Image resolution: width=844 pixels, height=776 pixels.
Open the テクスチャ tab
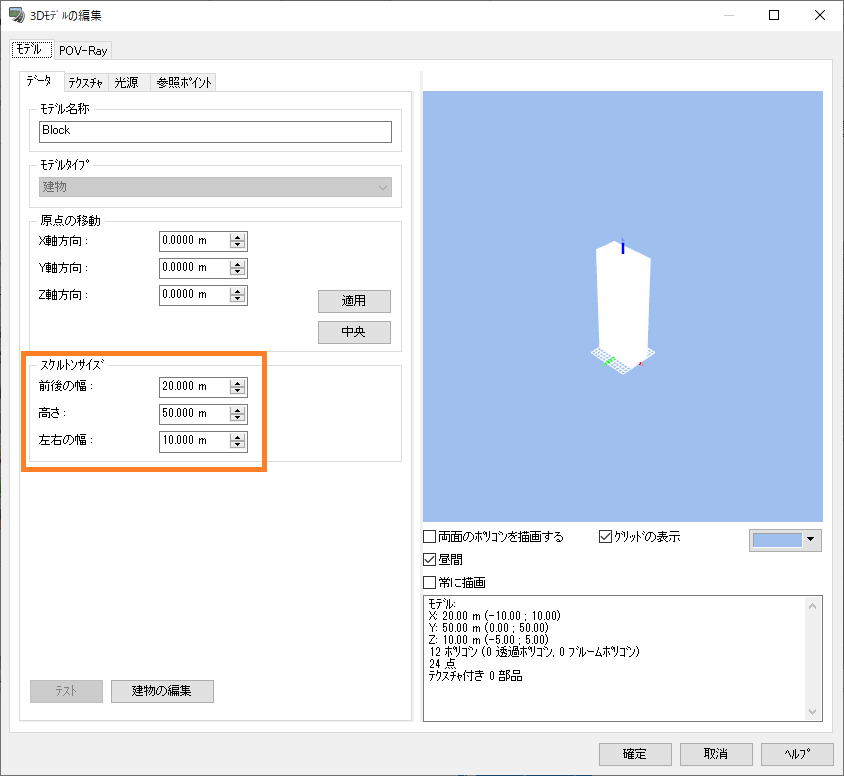[86, 82]
